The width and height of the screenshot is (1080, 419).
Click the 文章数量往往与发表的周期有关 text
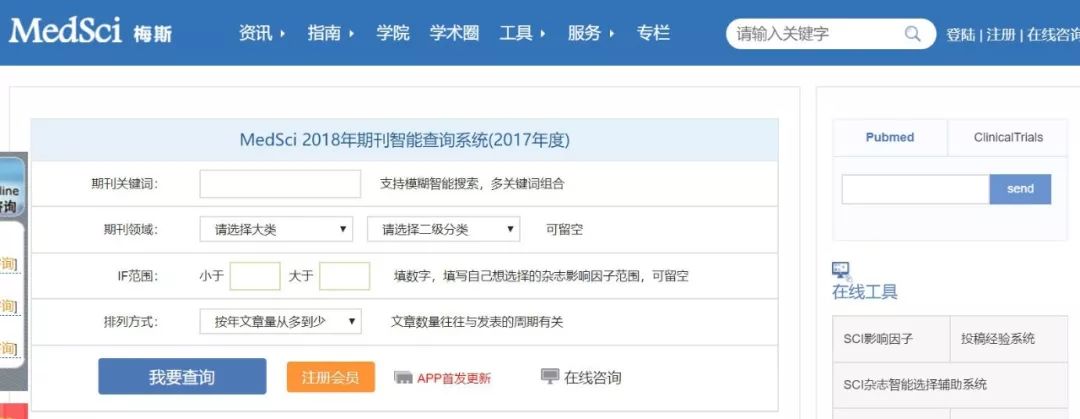[477, 322]
